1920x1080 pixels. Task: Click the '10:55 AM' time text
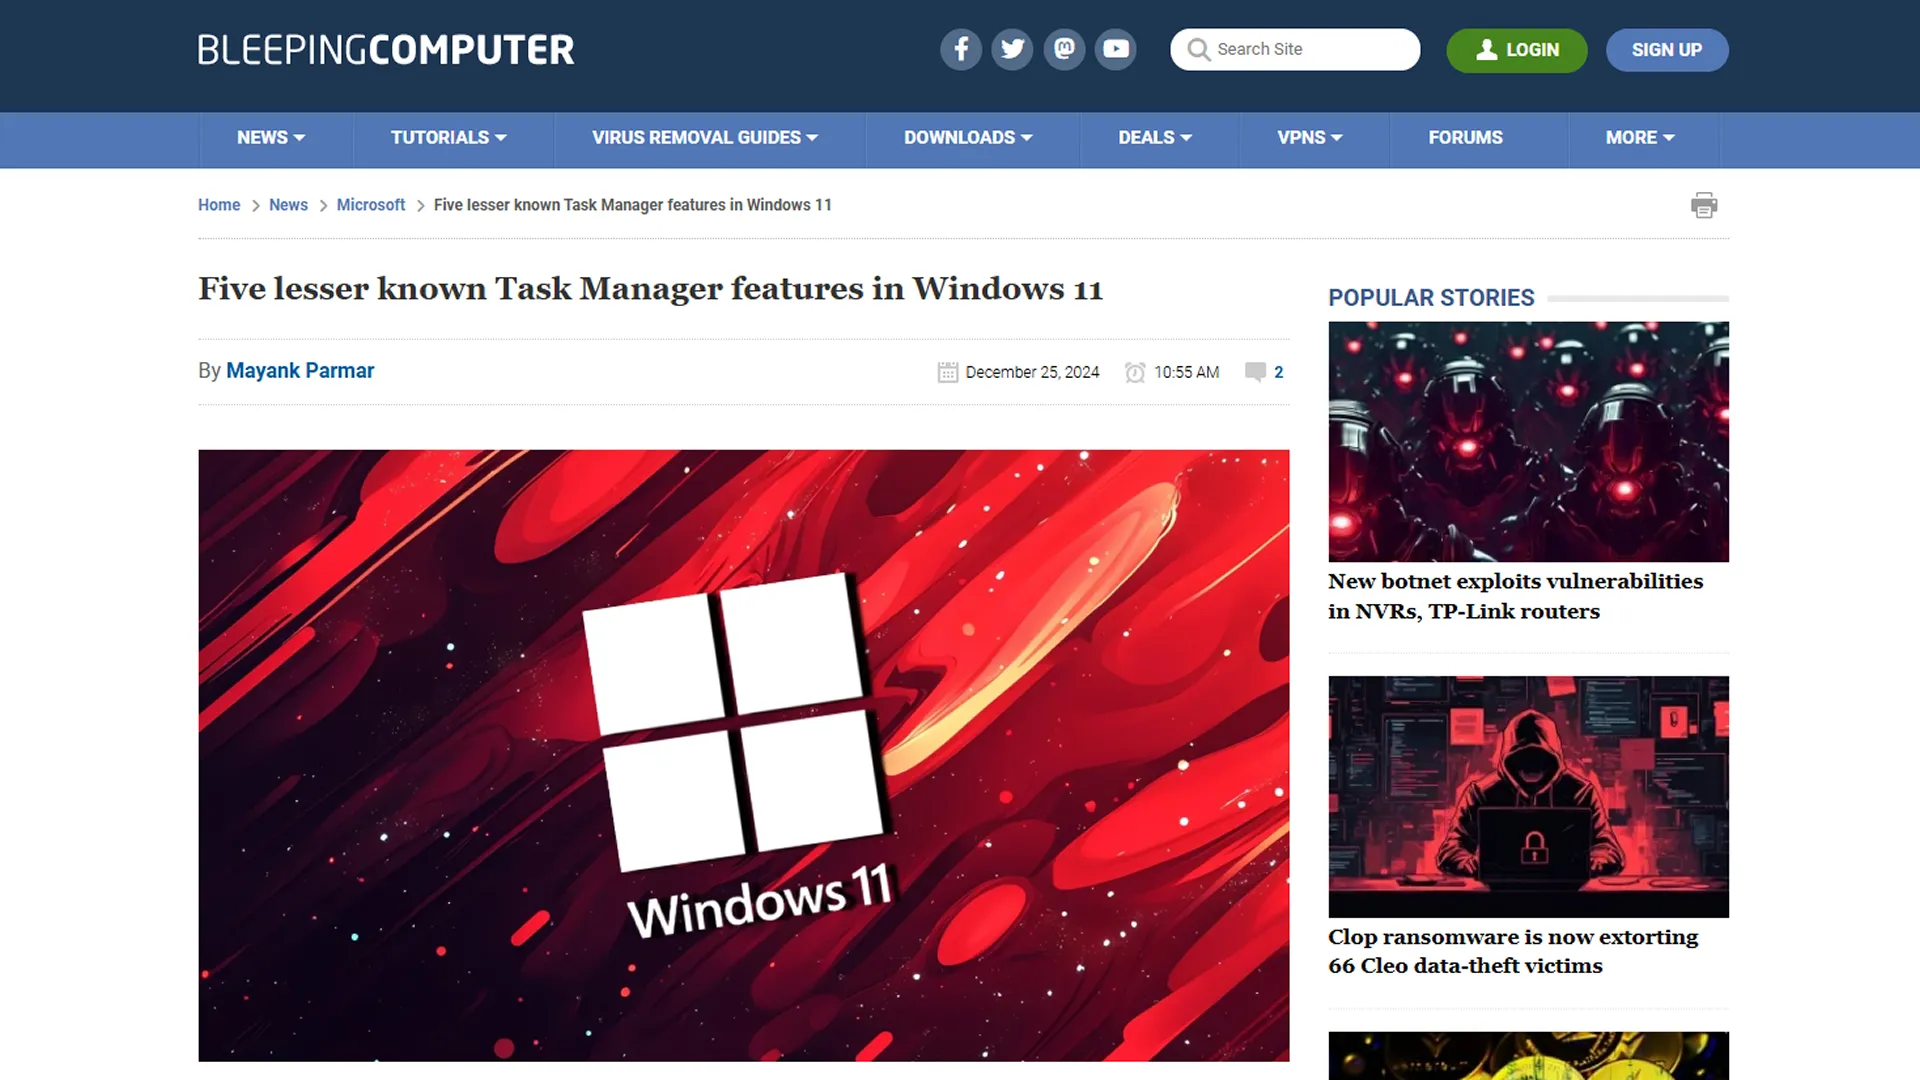pyautogui.click(x=1186, y=372)
